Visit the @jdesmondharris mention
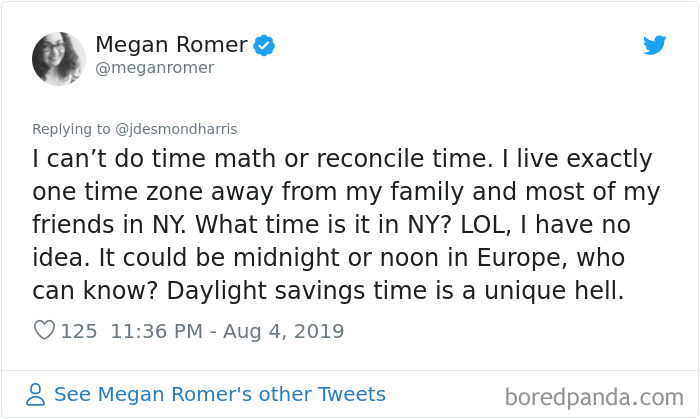Screen dimensions: 700x419 pyautogui.click(x=175, y=129)
